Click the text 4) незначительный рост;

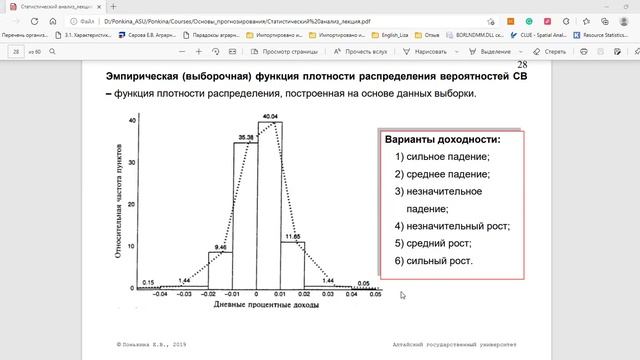tap(452, 226)
